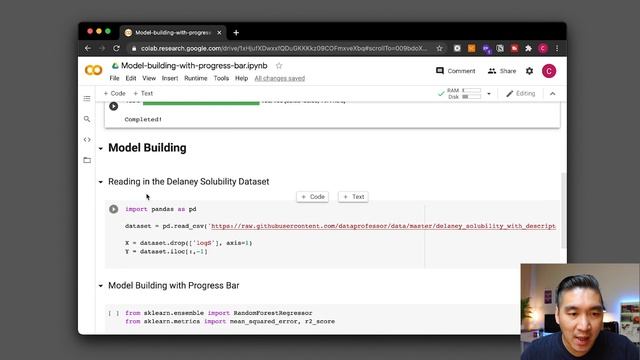Open the Insert menu
This screenshot has height=360, width=640.
click(170, 78)
